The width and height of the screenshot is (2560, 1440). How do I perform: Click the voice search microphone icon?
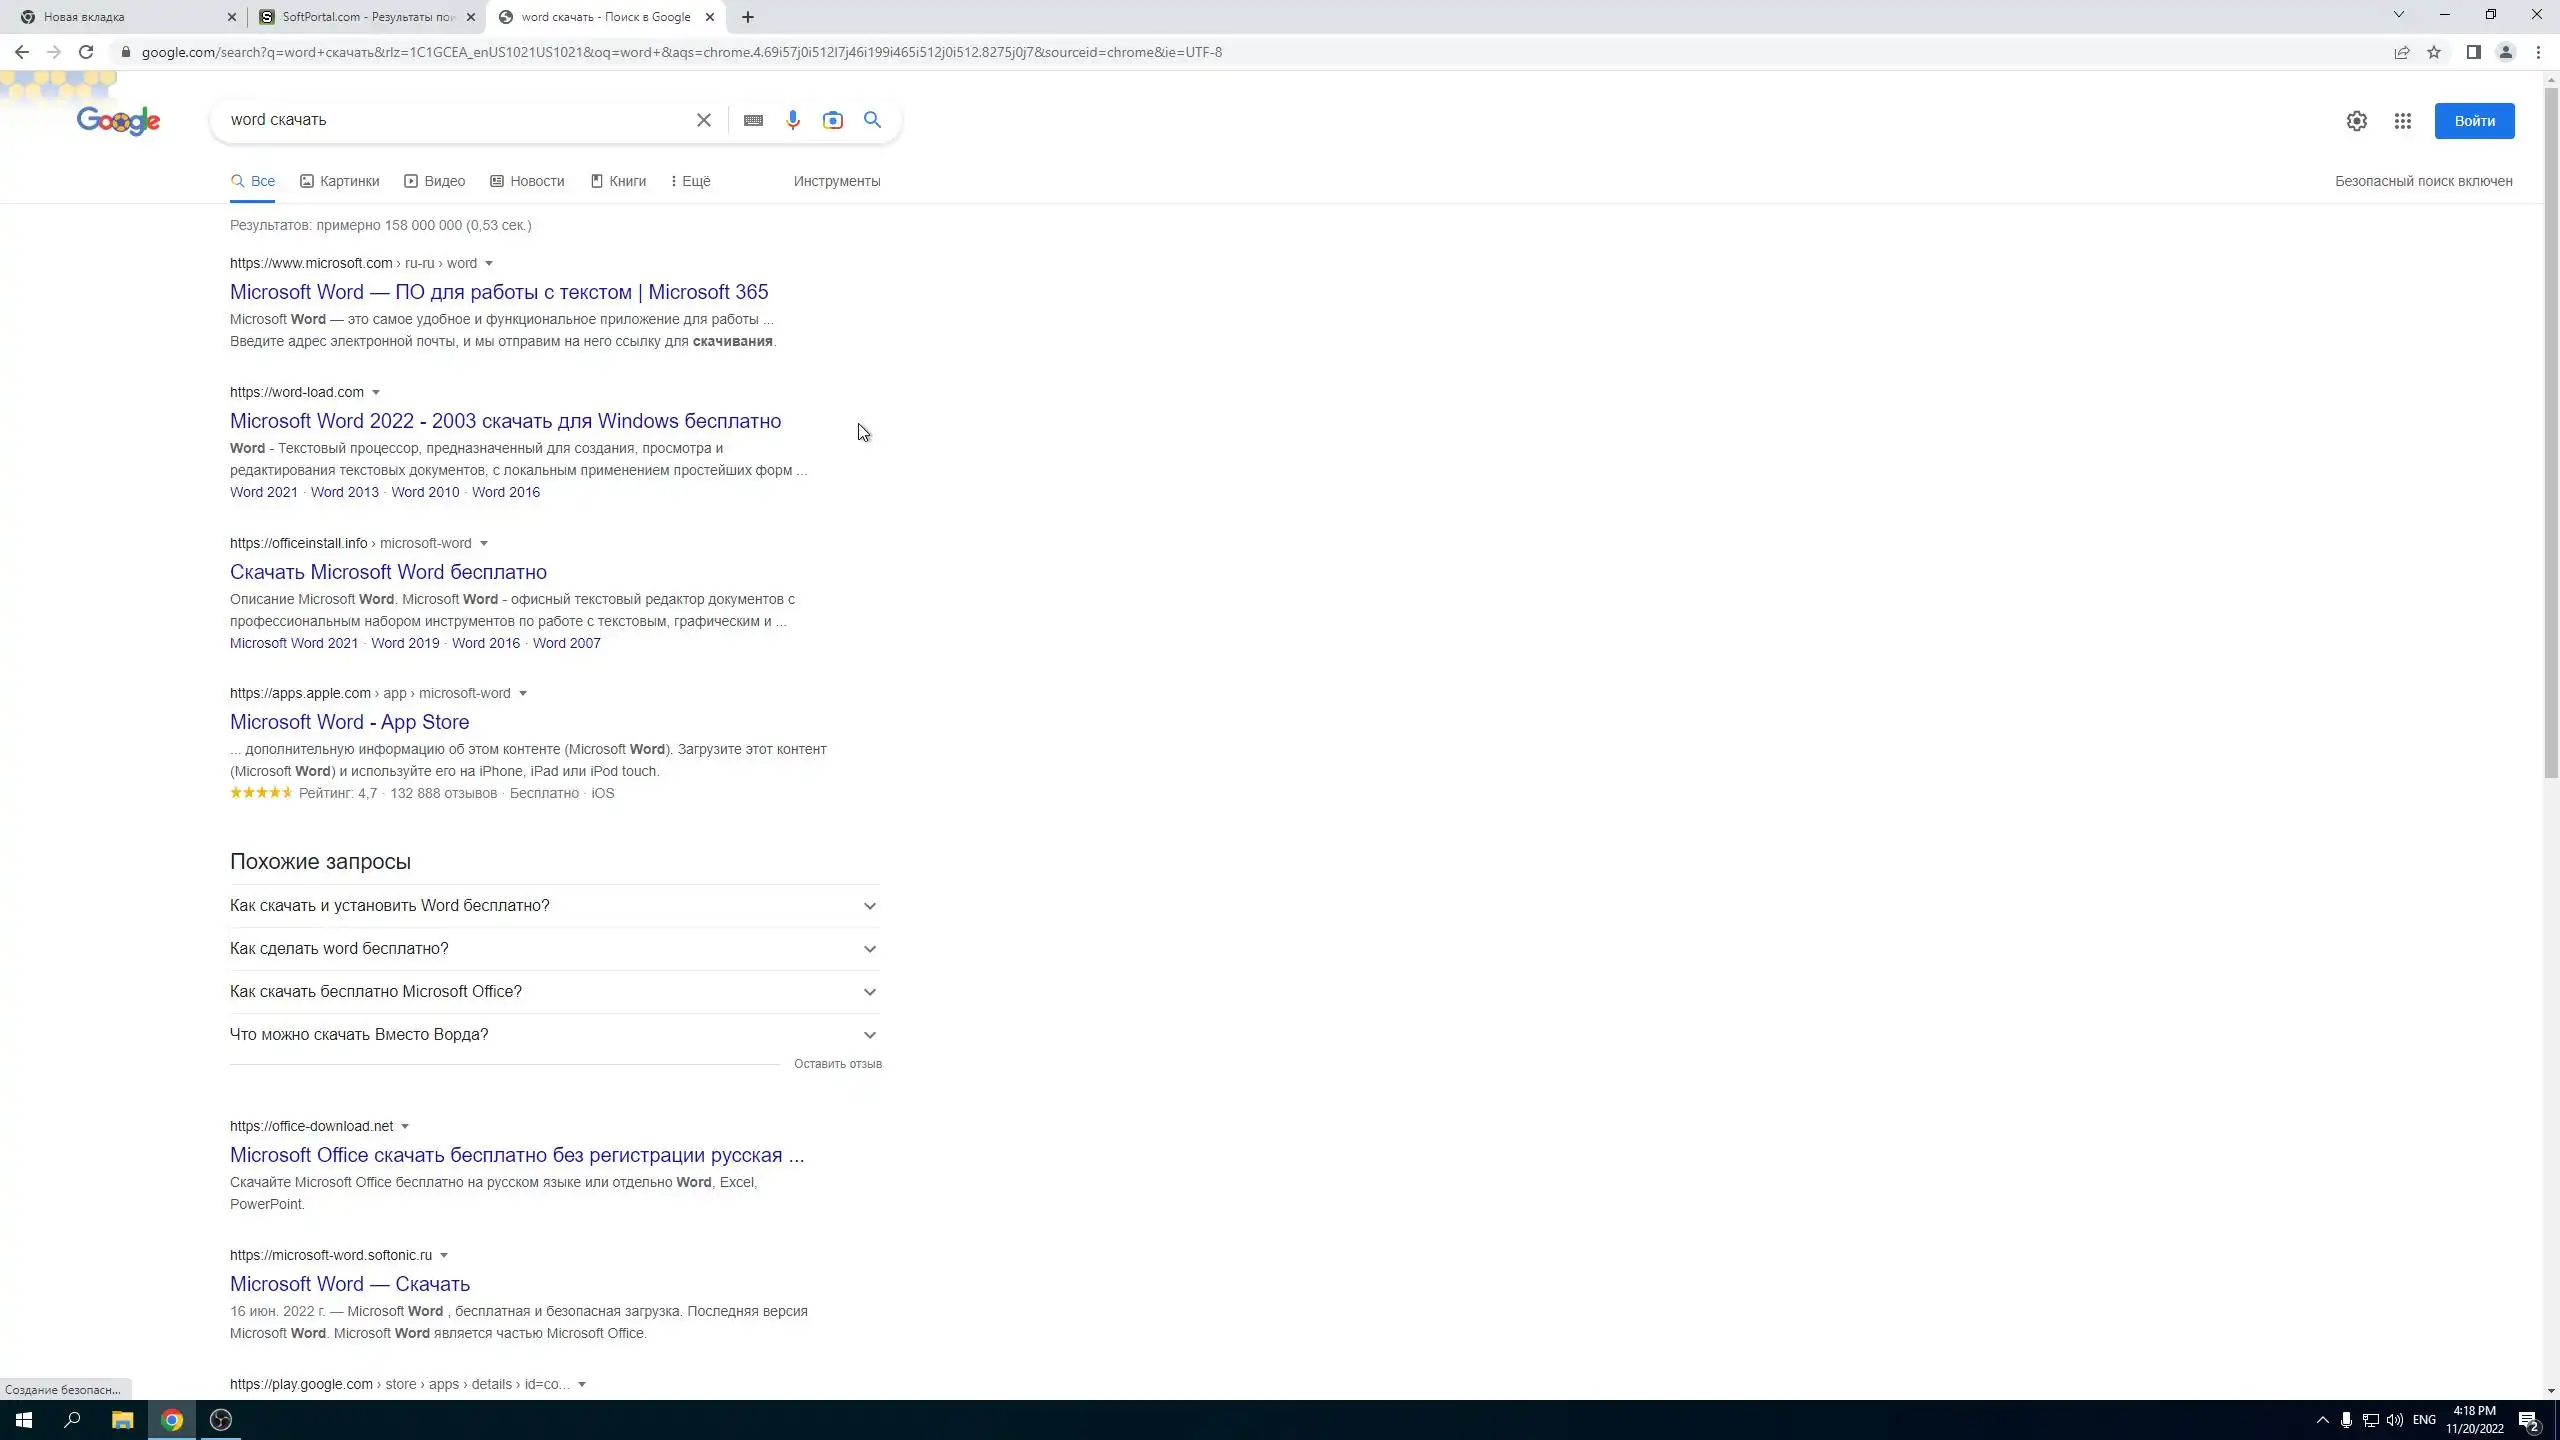[x=792, y=120]
